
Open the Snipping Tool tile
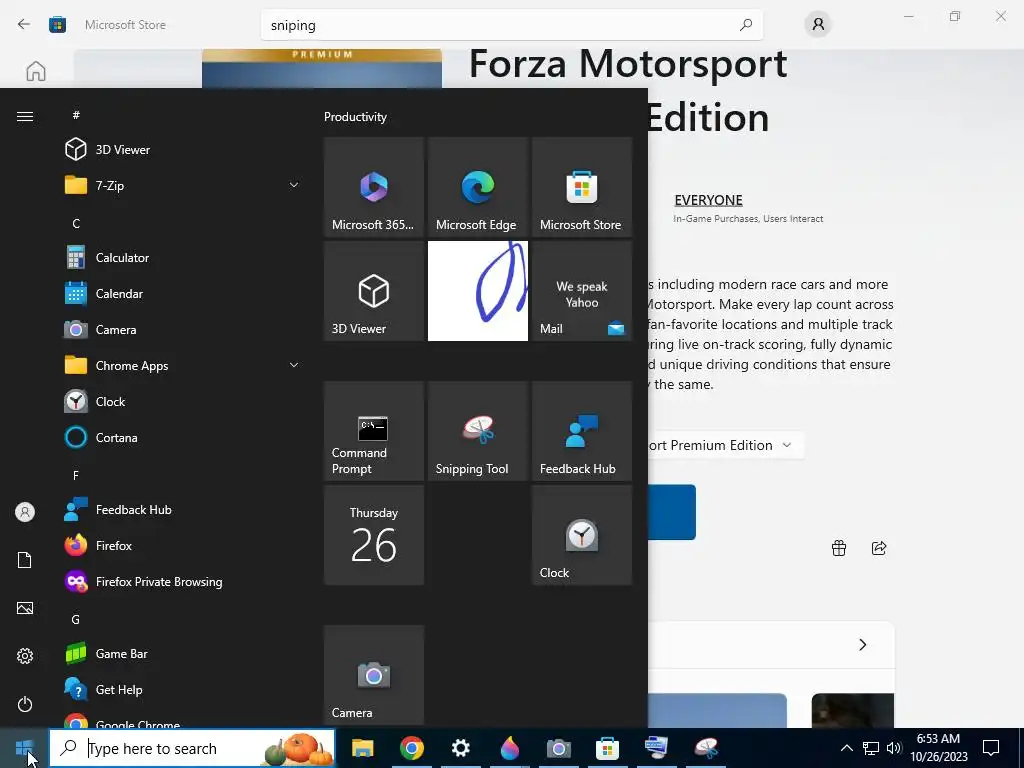point(477,431)
